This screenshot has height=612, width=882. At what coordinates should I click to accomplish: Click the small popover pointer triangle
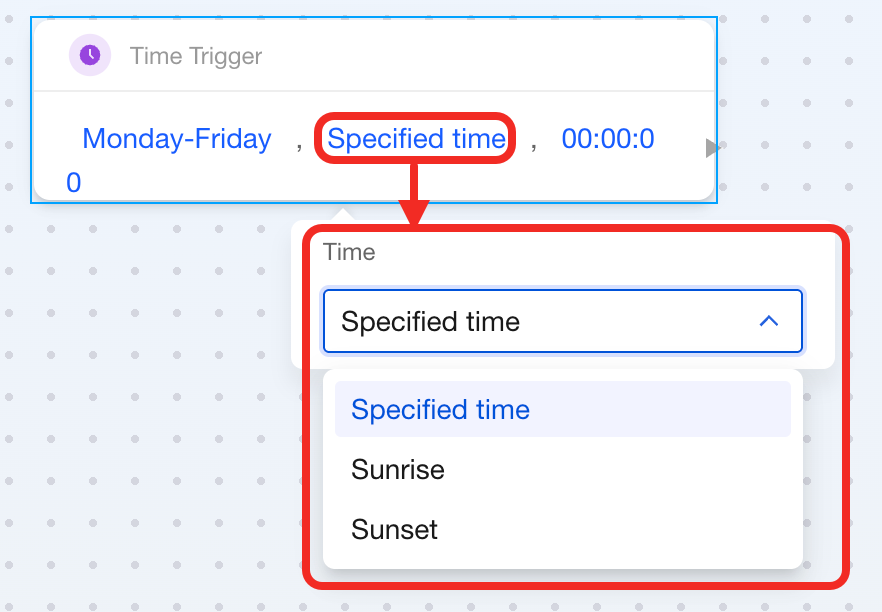coord(343,213)
